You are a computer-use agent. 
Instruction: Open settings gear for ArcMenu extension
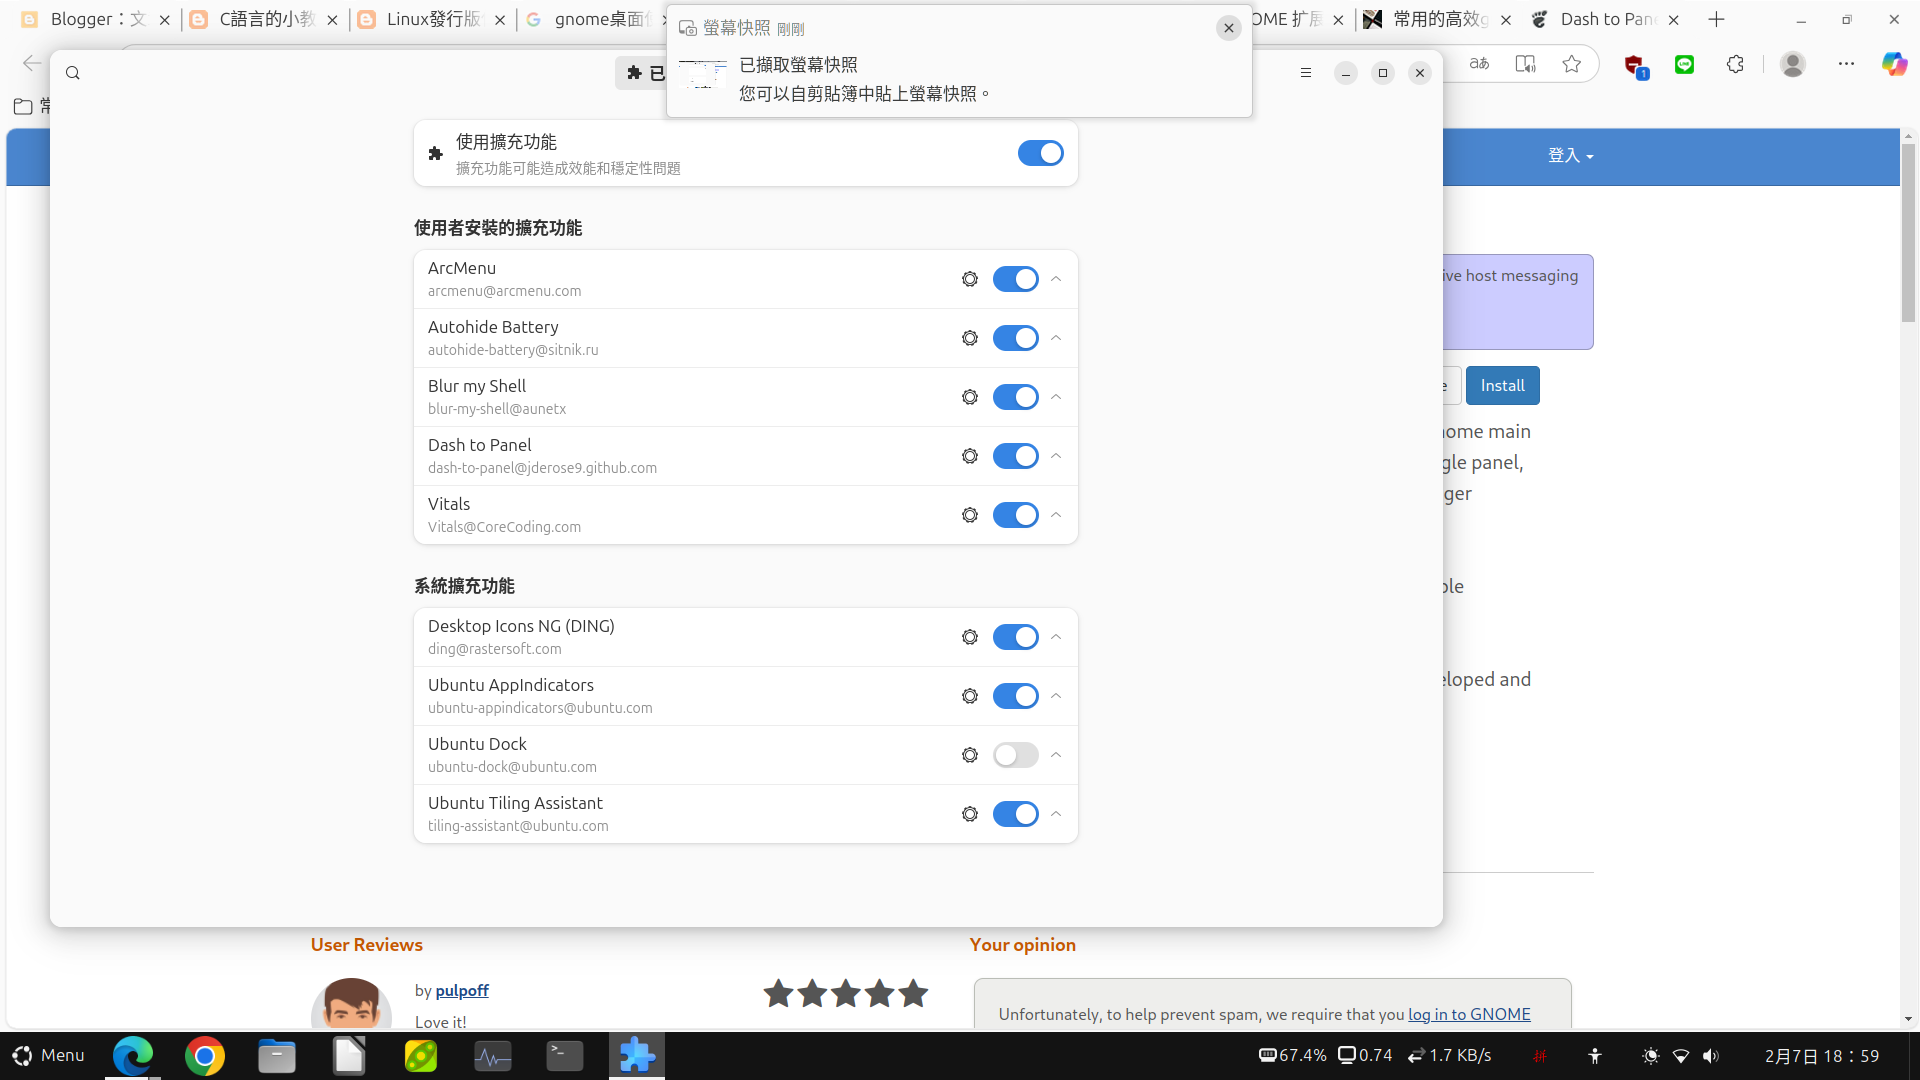[969, 279]
